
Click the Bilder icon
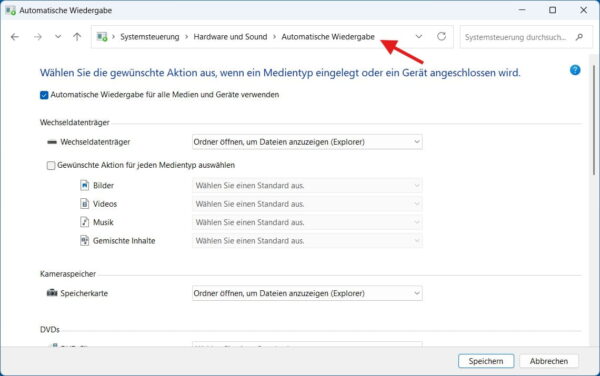85,186
